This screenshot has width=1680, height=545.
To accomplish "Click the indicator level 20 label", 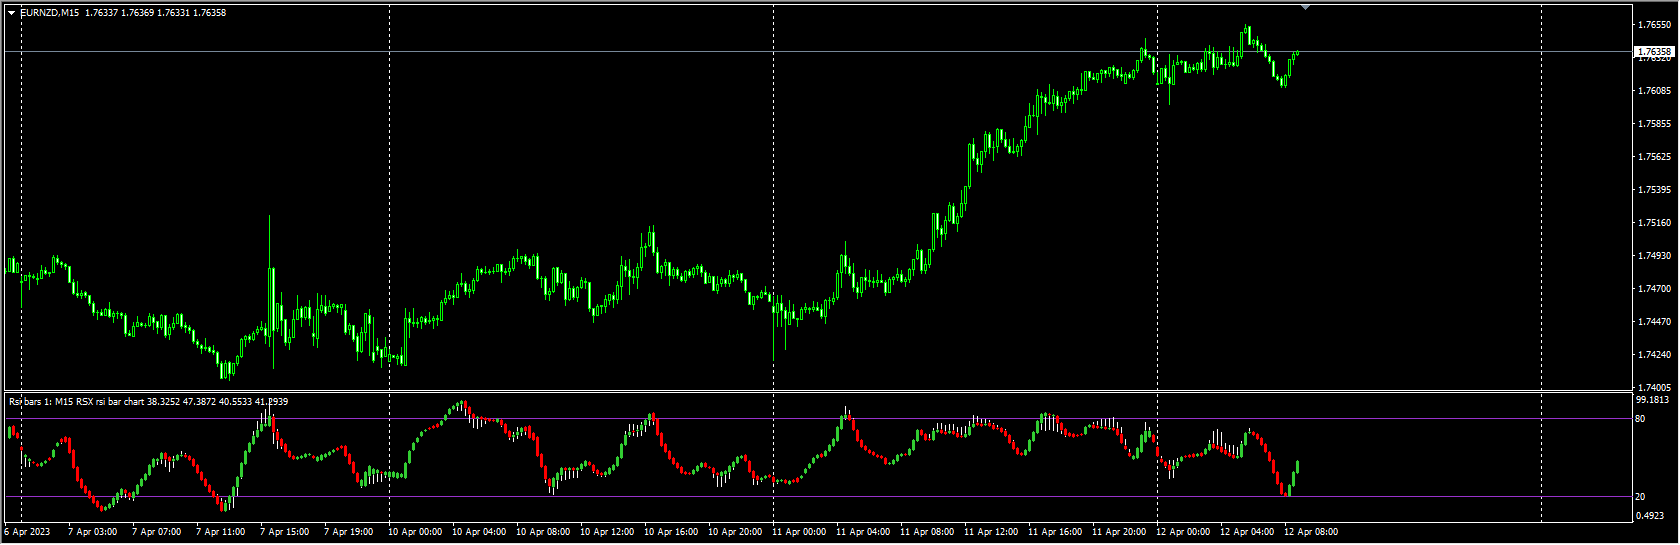I will point(1640,497).
